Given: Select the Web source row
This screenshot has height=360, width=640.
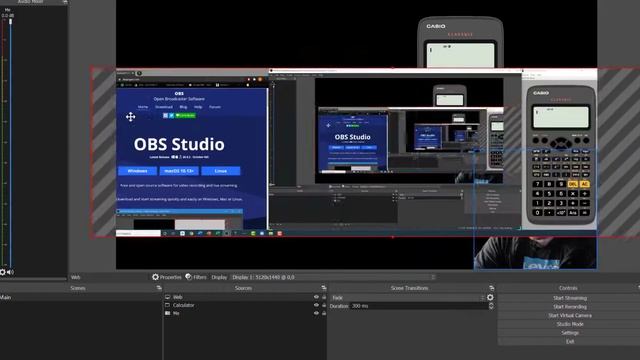Looking at the screenshot, I should pos(245,297).
